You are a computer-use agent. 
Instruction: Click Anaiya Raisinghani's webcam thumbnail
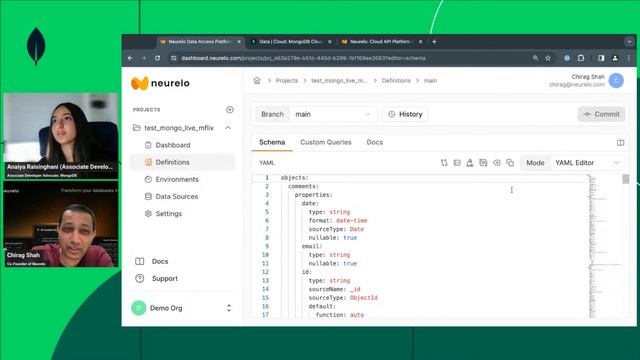(61, 136)
